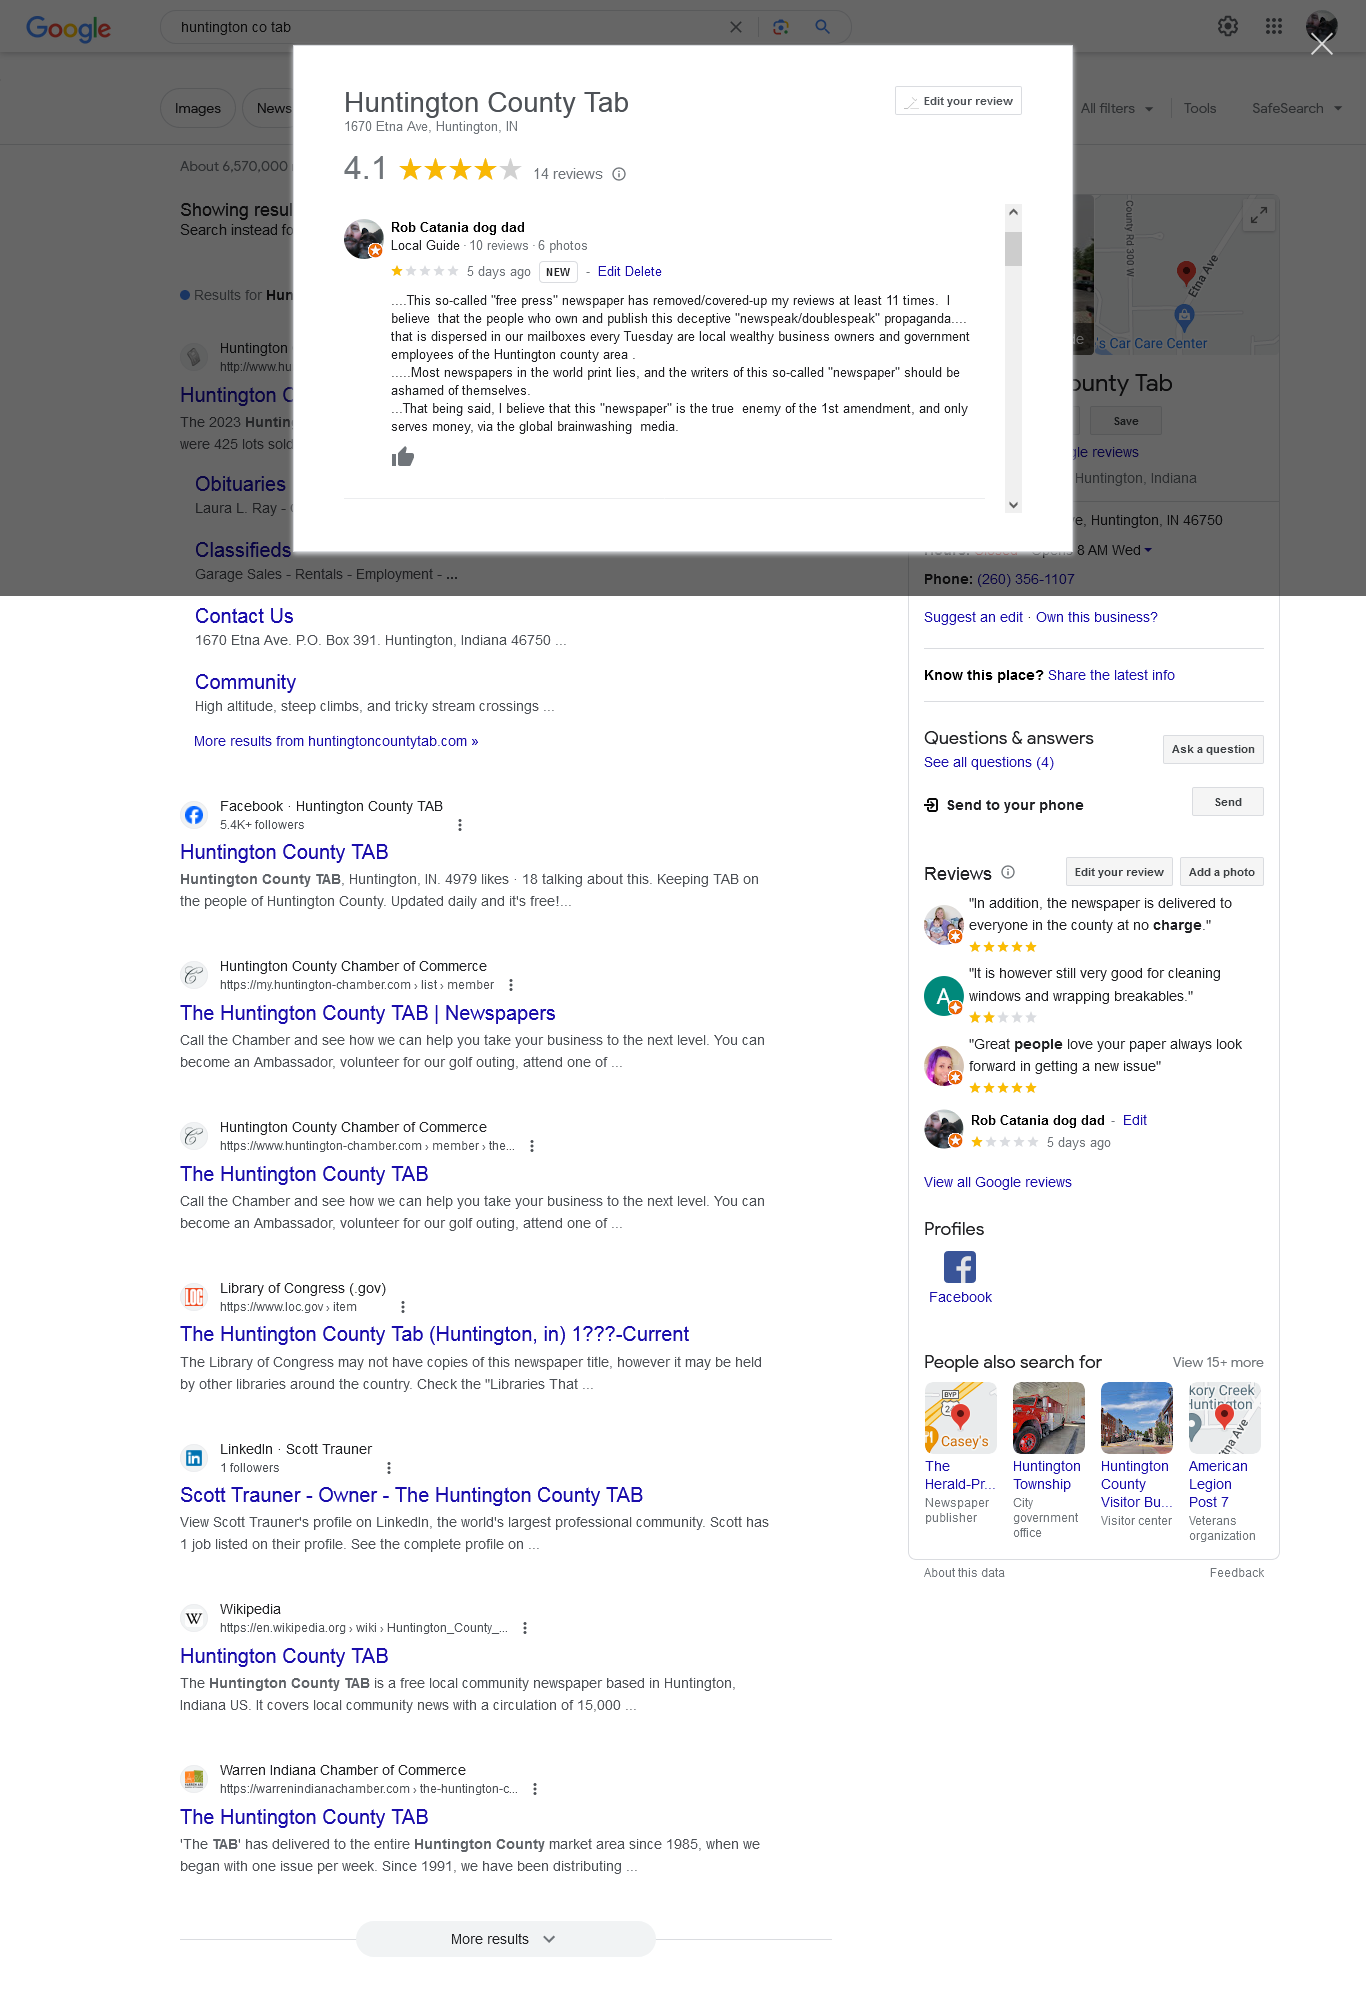Click Add a photo button
The image size is (1366, 2011).
point(1222,872)
